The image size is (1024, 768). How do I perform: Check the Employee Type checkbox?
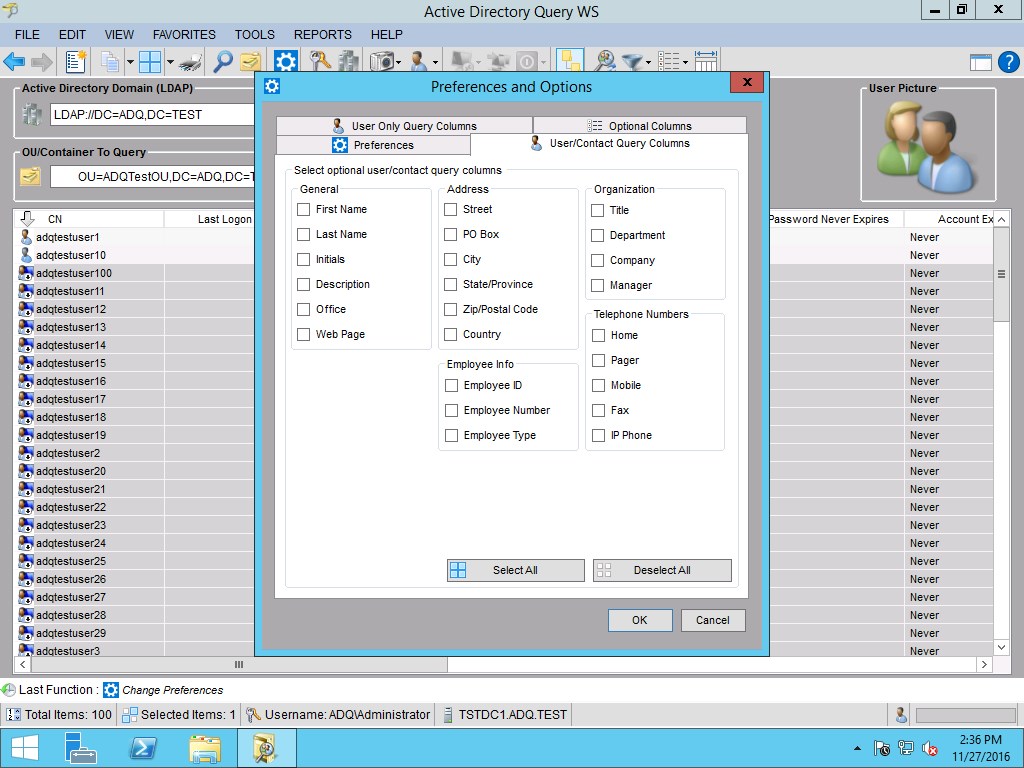click(451, 436)
